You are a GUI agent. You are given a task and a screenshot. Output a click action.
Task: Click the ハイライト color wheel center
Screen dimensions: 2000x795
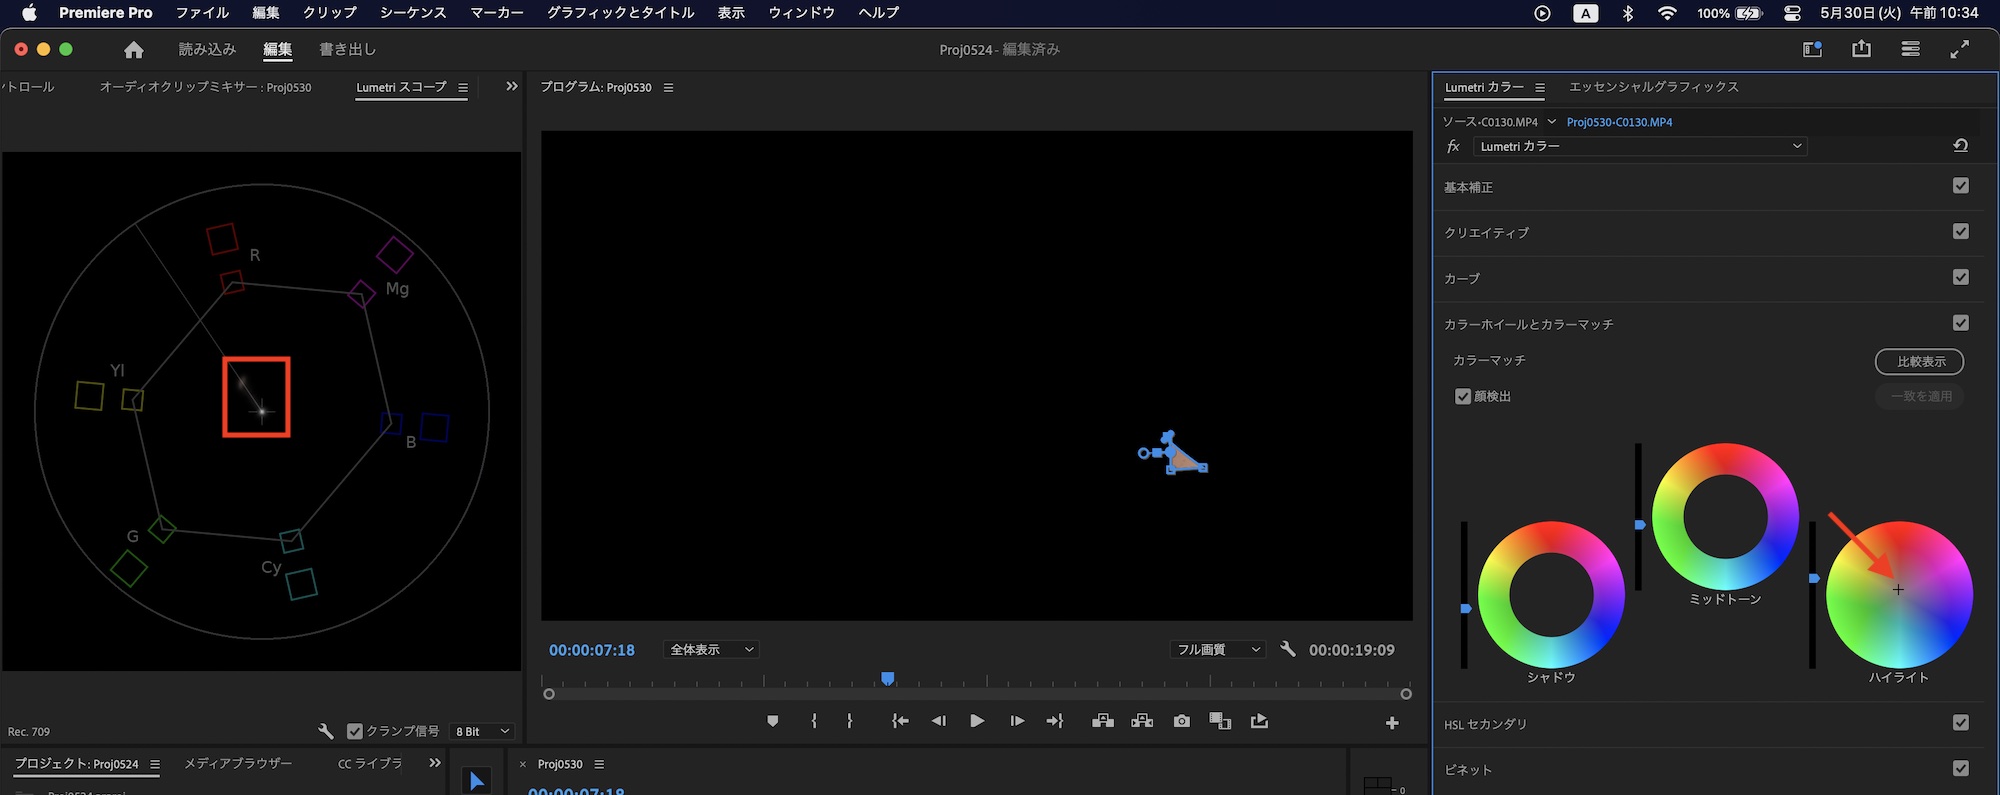click(x=1898, y=590)
